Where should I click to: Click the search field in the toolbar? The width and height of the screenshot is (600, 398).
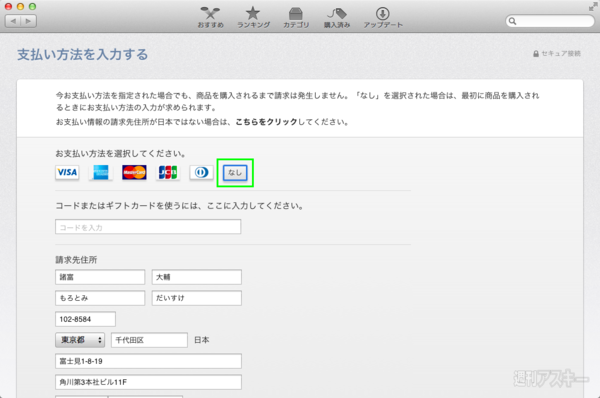pyautogui.click(x=550, y=21)
